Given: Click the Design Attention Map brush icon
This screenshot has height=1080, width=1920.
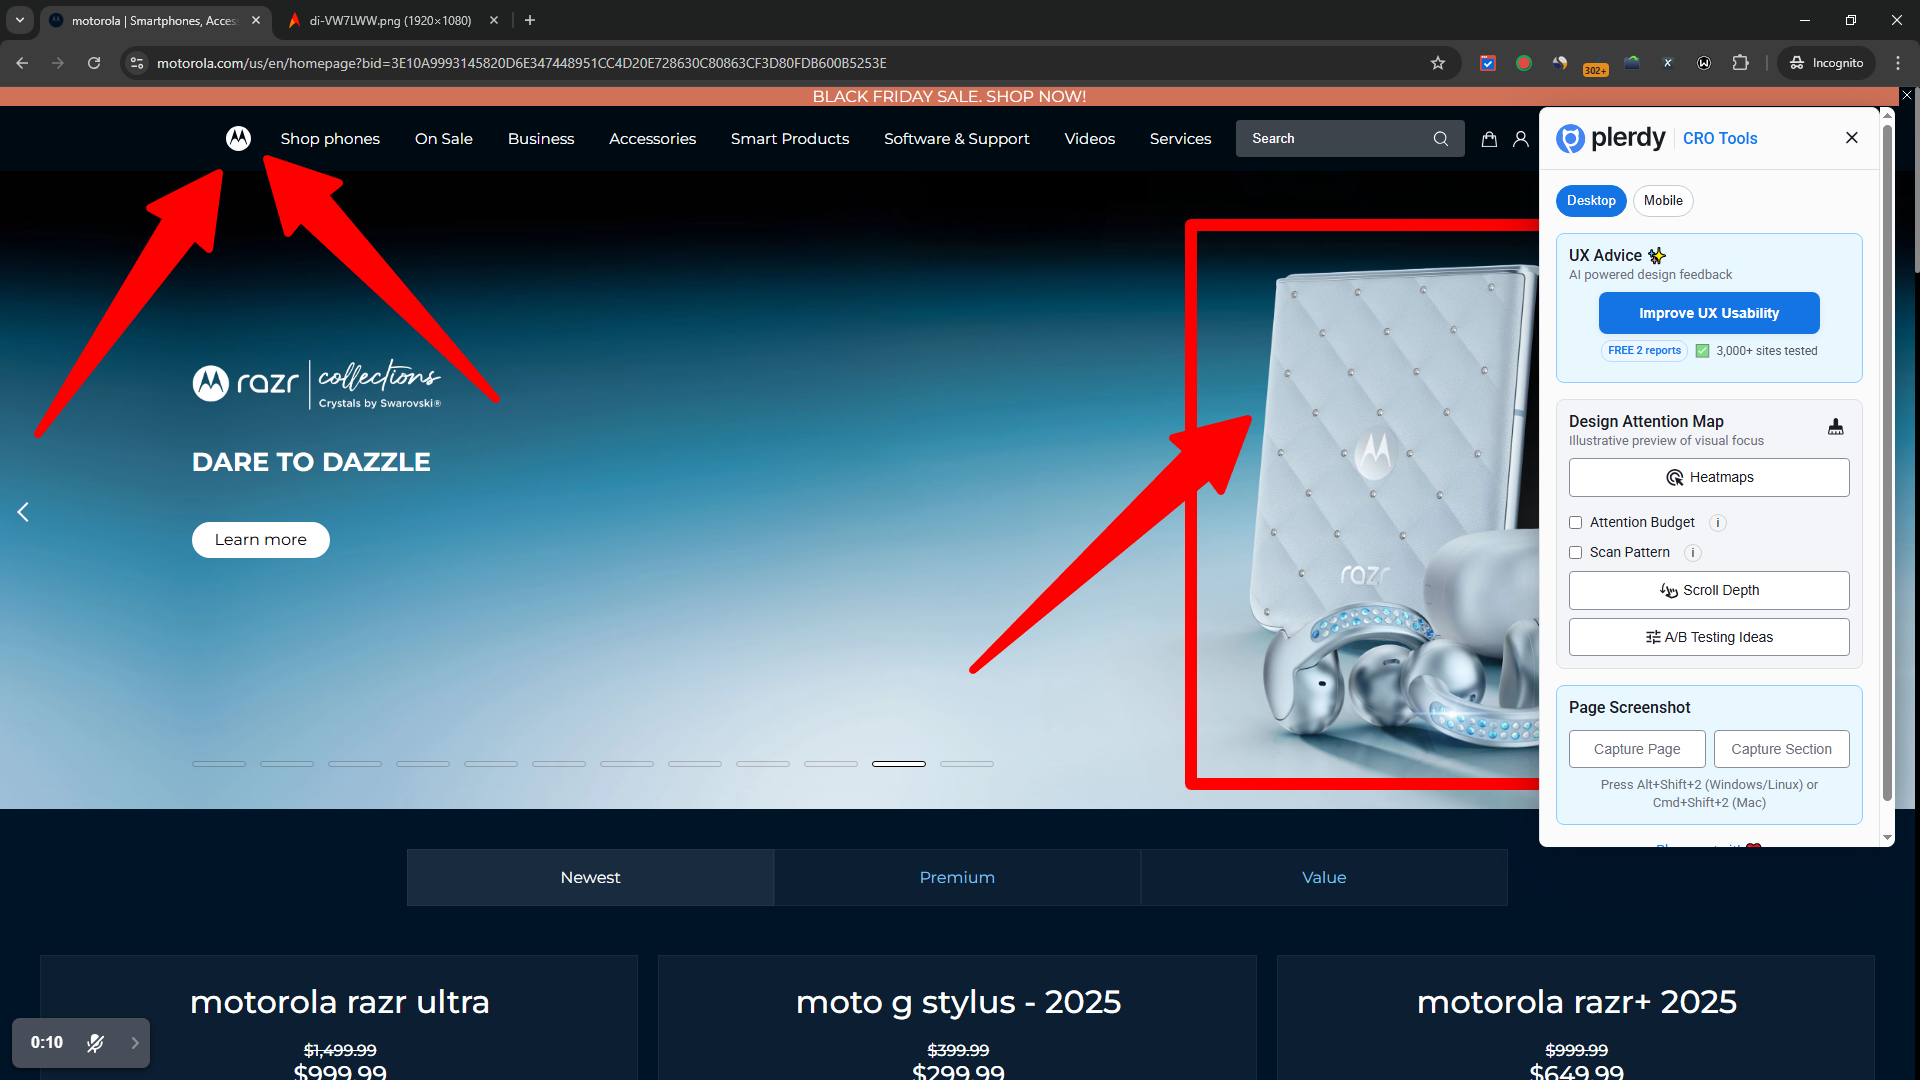Looking at the screenshot, I should point(1836,427).
